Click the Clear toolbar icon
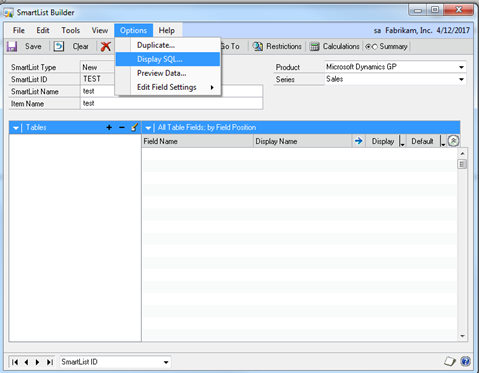 point(59,46)
